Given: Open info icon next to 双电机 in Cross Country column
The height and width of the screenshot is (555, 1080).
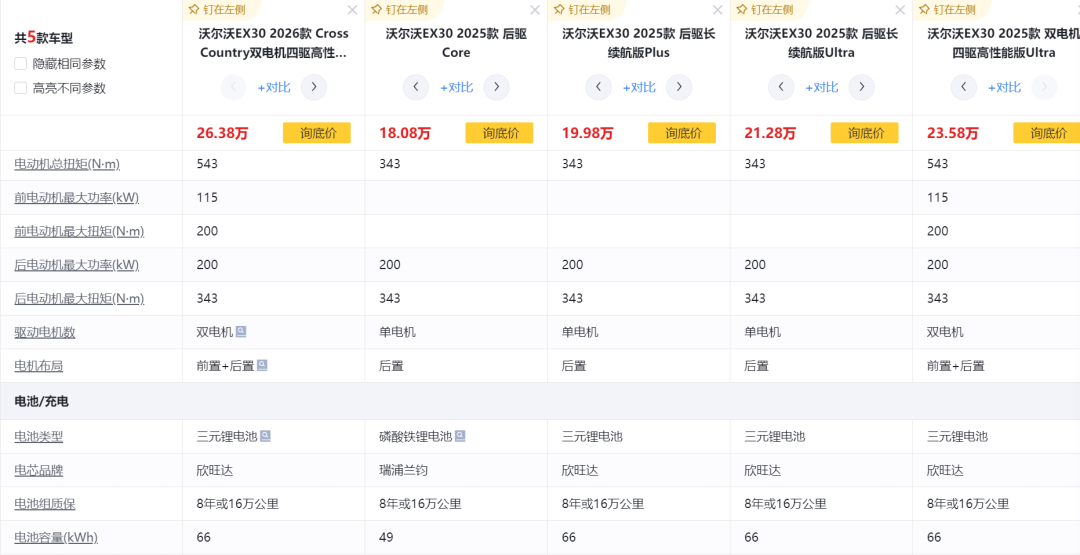Looking at the screenshot, I should [x=240, y=332].
